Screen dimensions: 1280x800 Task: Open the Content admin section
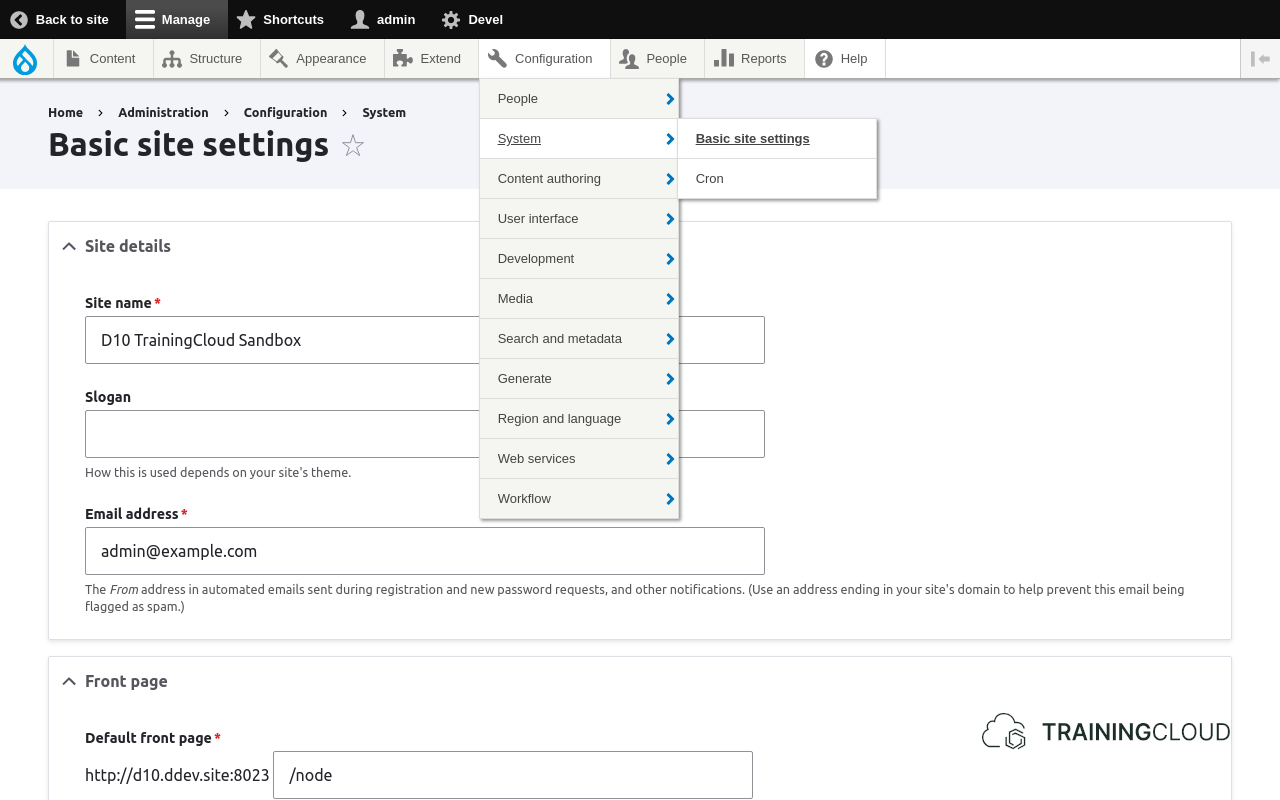[x=101, y=59]
